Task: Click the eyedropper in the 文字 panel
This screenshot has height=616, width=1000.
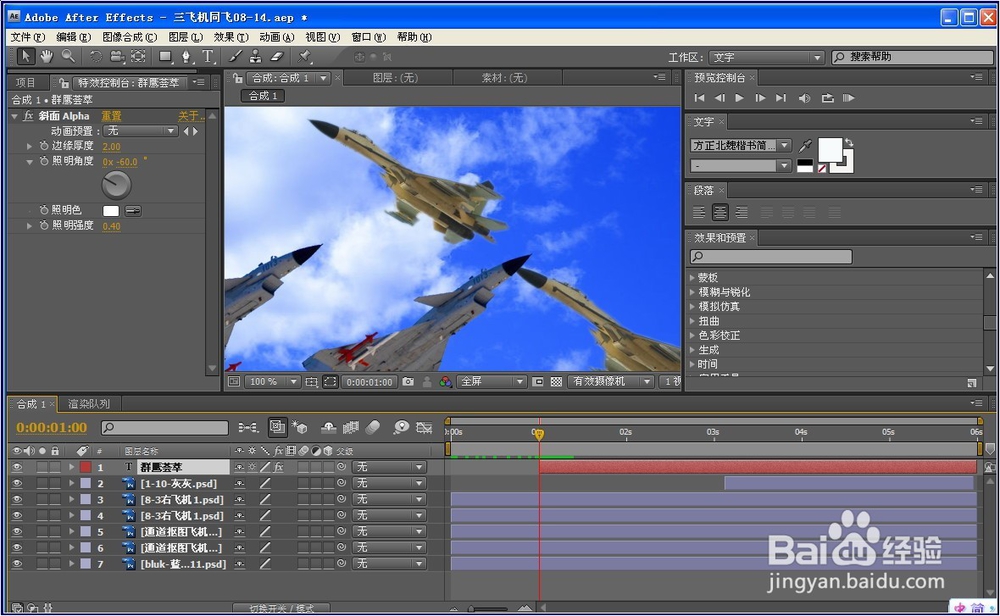Action: point(805,146)
